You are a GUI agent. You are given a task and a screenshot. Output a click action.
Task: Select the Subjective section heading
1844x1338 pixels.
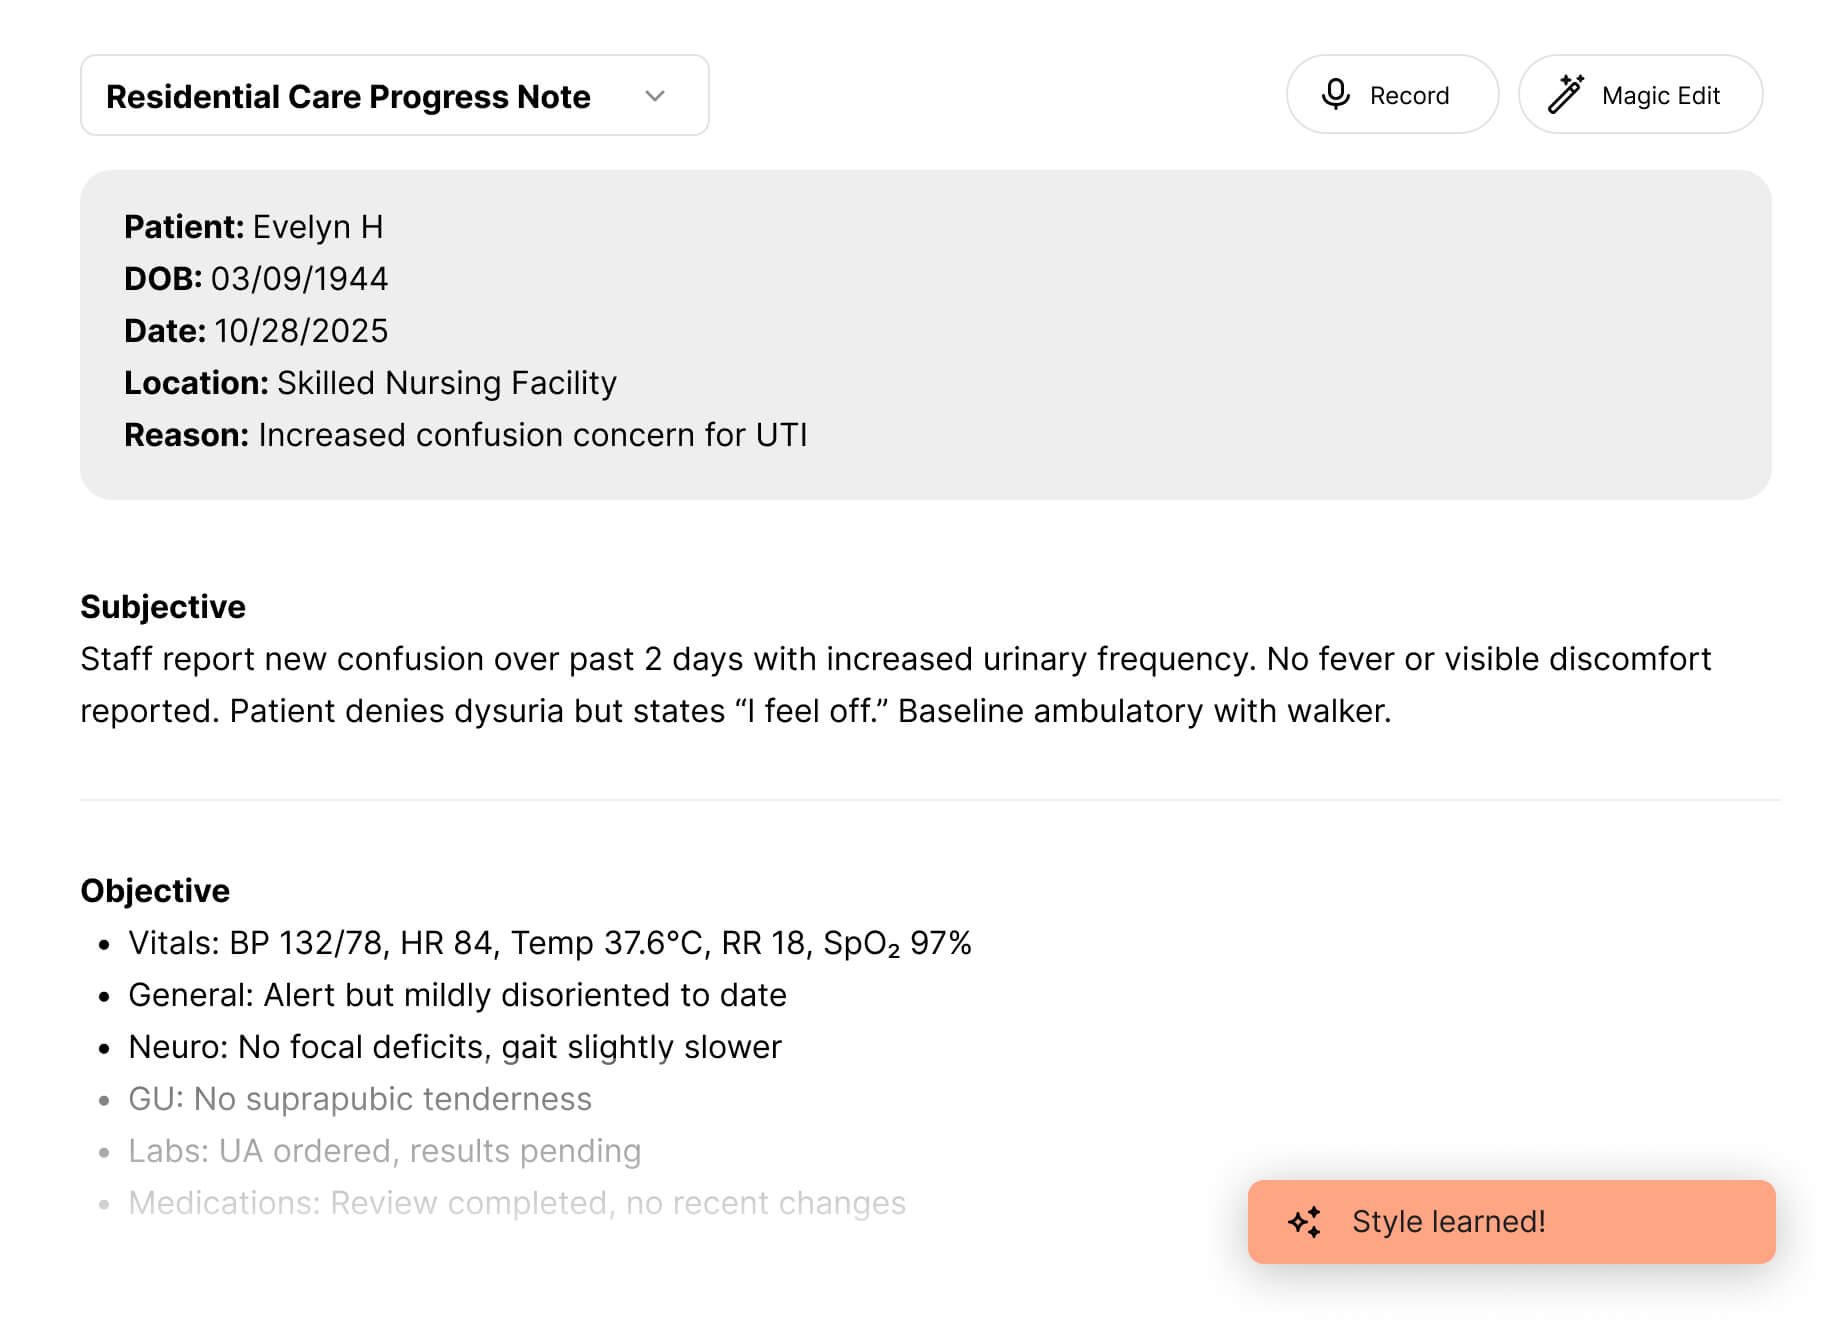[x=163, y=607]
